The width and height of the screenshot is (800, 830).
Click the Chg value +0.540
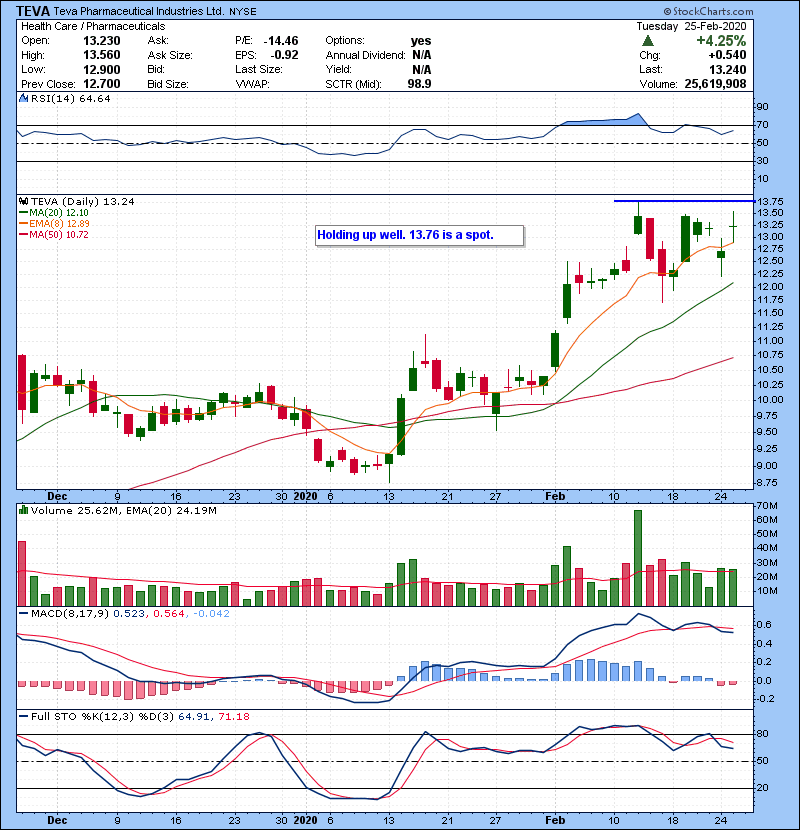click(727, 55)
